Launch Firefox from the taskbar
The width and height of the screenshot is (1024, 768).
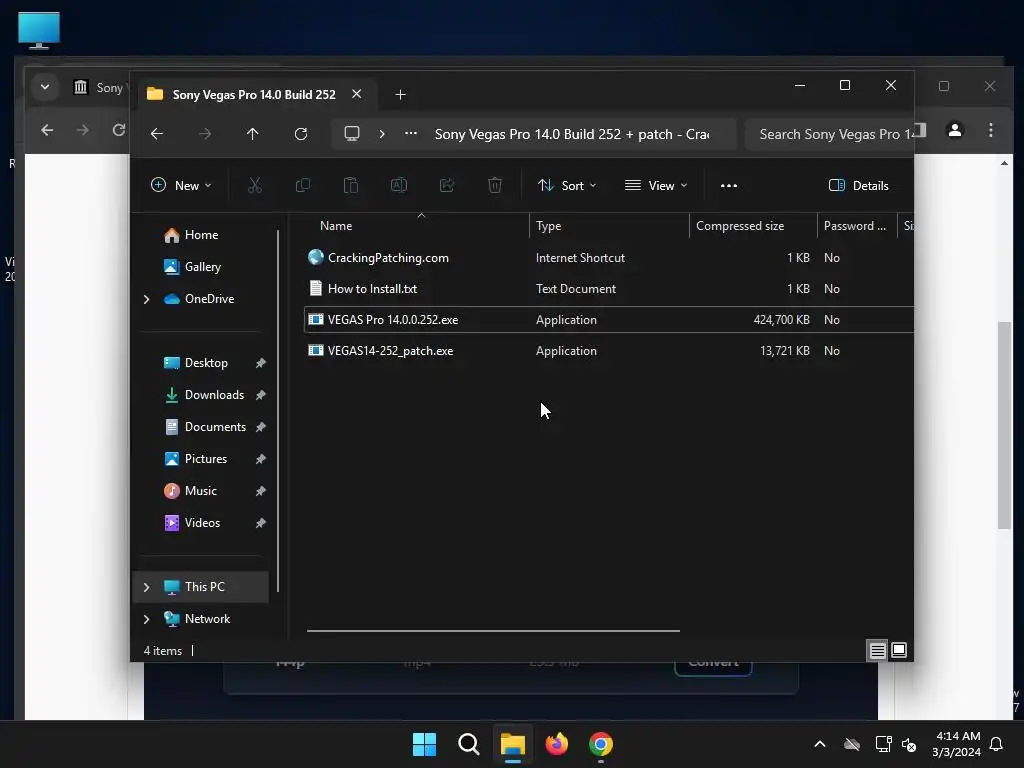(556, 744)
